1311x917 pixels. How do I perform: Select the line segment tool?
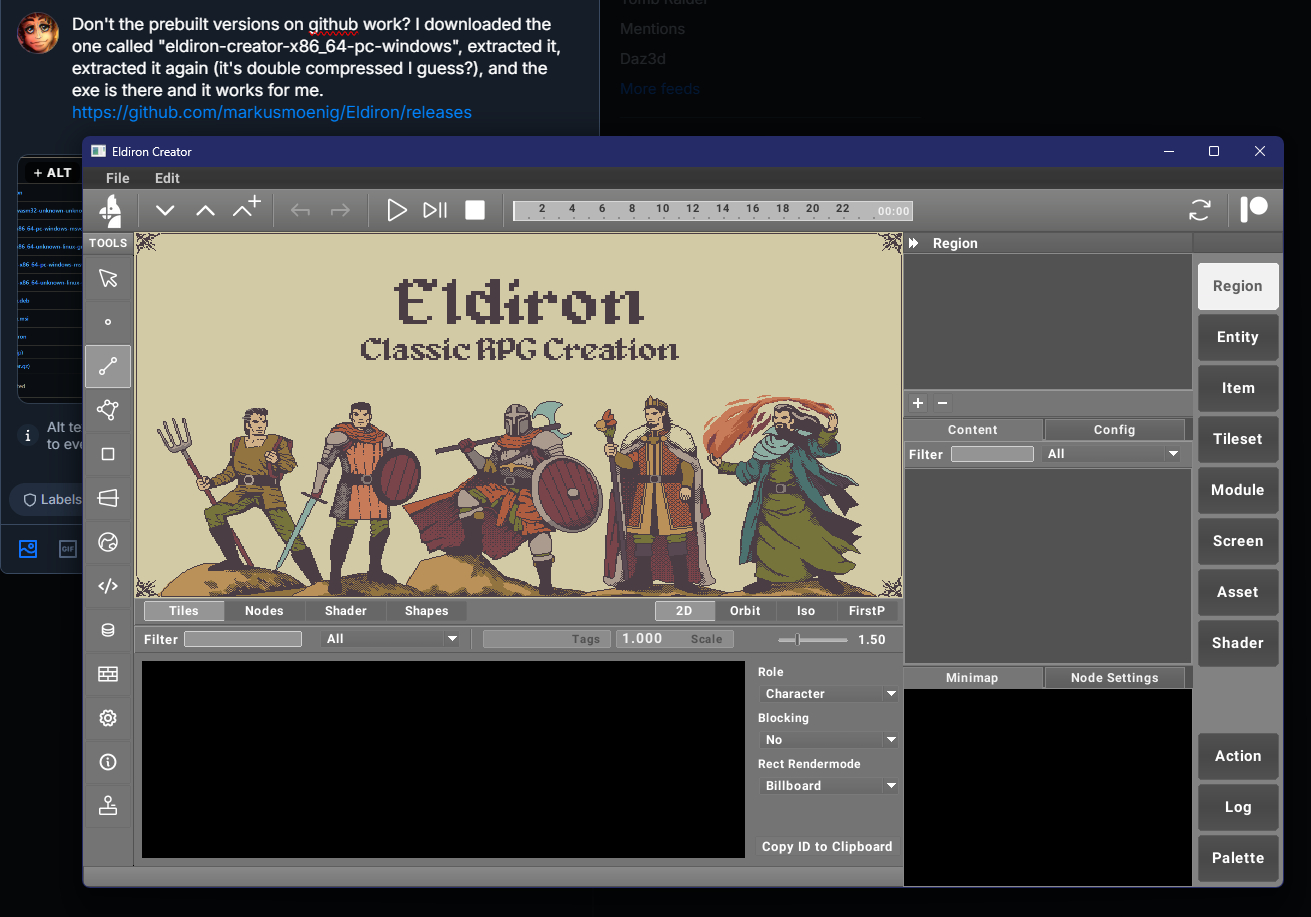108,366
